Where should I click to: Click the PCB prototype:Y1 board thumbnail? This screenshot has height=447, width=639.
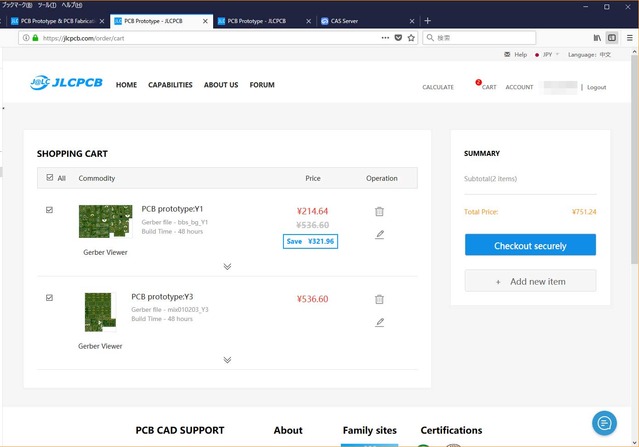tap(106, 221)
